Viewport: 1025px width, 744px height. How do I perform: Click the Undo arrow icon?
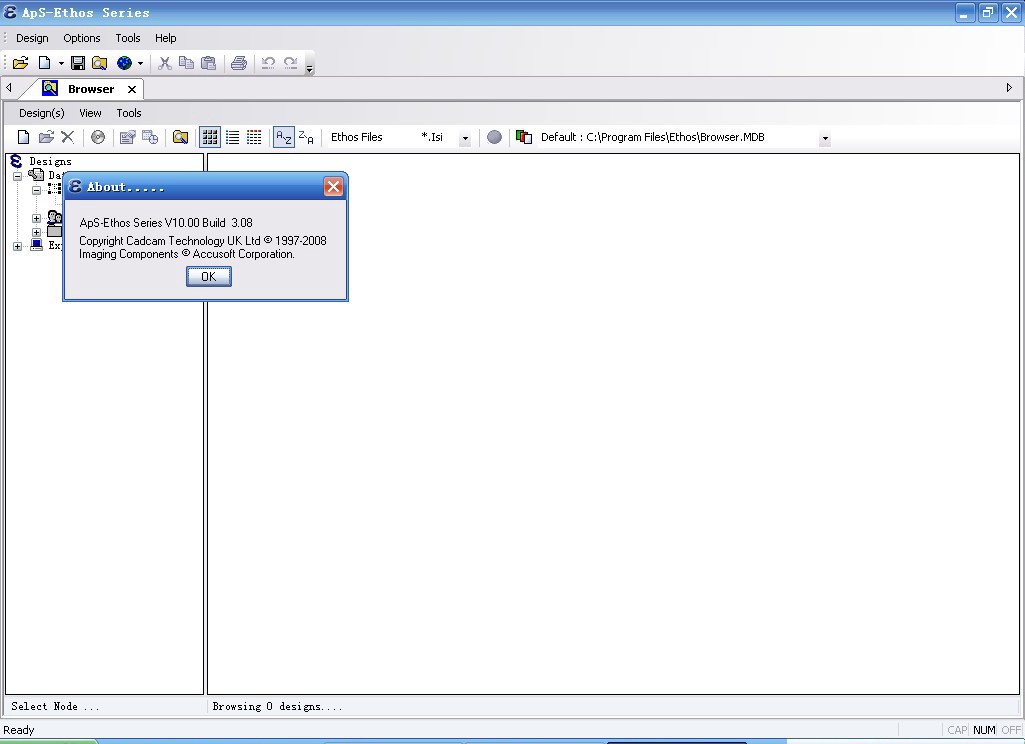tap(268, 63)
